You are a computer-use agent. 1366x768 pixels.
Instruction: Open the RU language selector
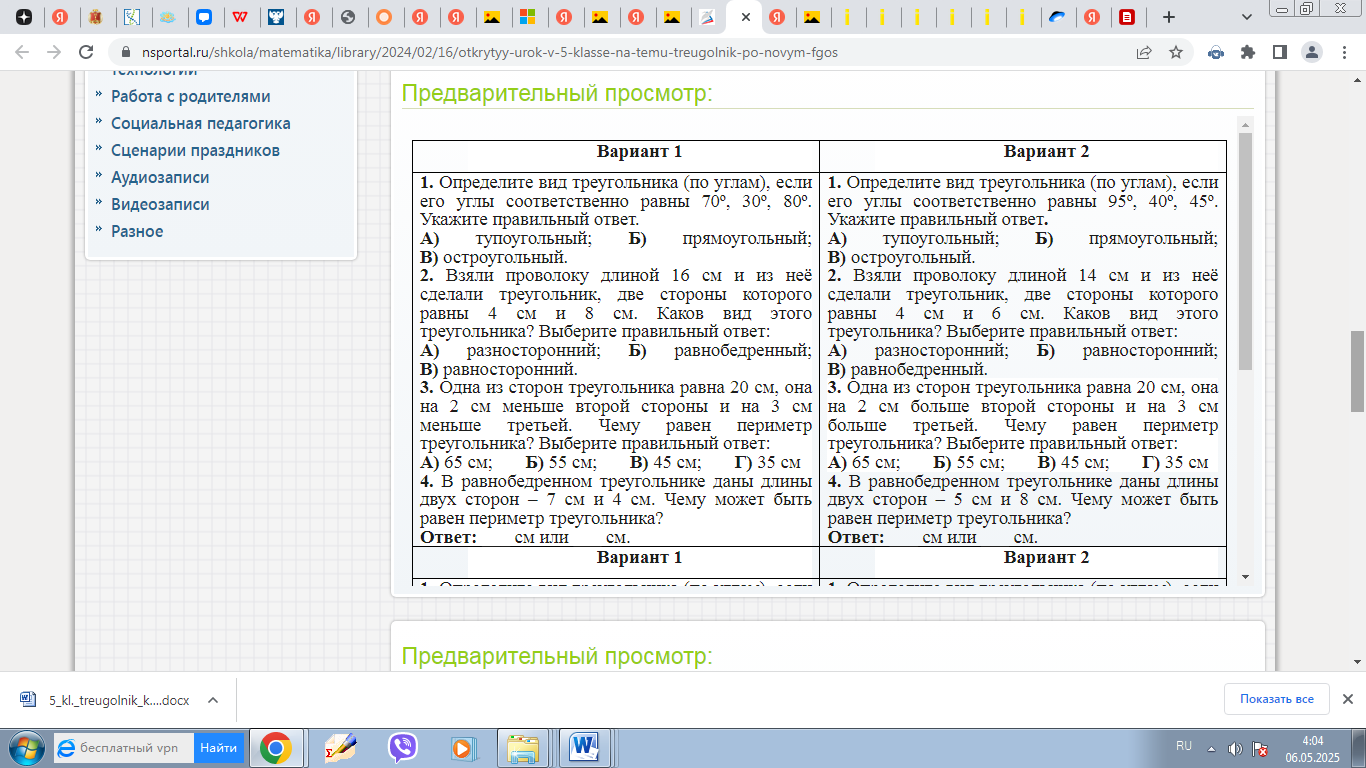click(1184, 746)
